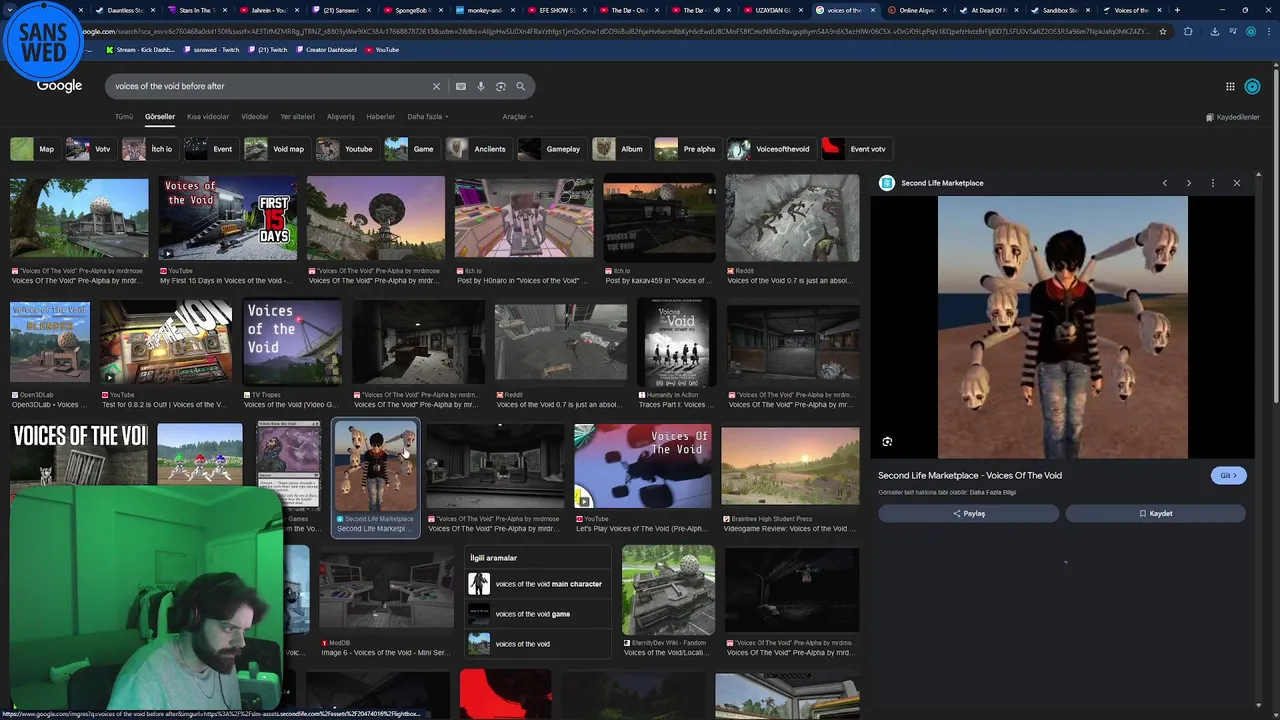Open the browser extensions puzzle icon
This screenshot has height=720, width=1280.
click(1188, 31)
